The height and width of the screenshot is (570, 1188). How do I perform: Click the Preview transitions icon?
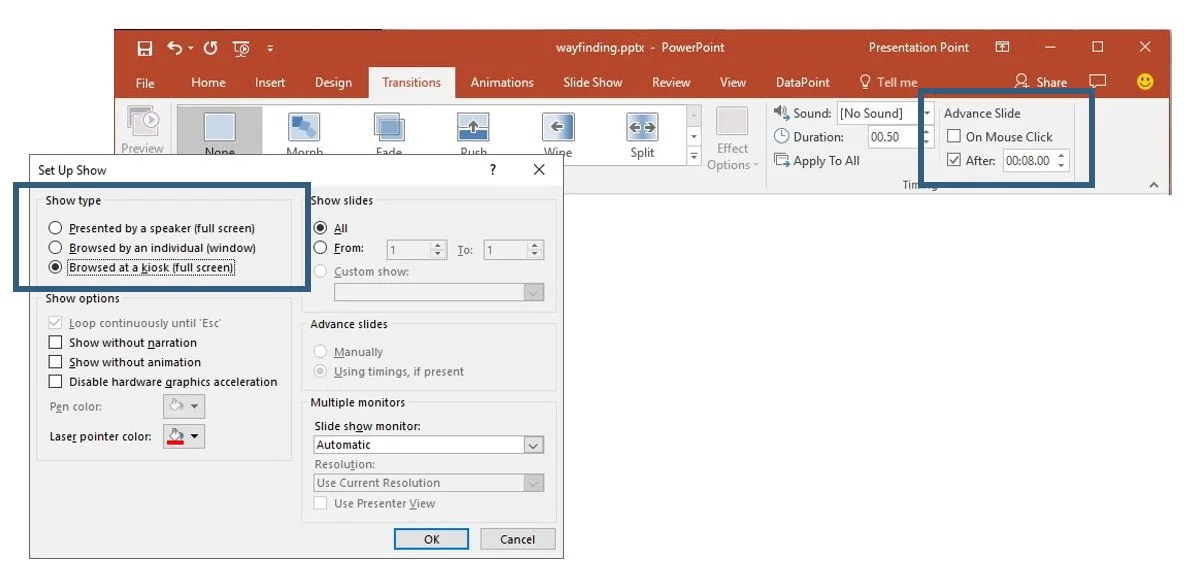click(143, 121)
